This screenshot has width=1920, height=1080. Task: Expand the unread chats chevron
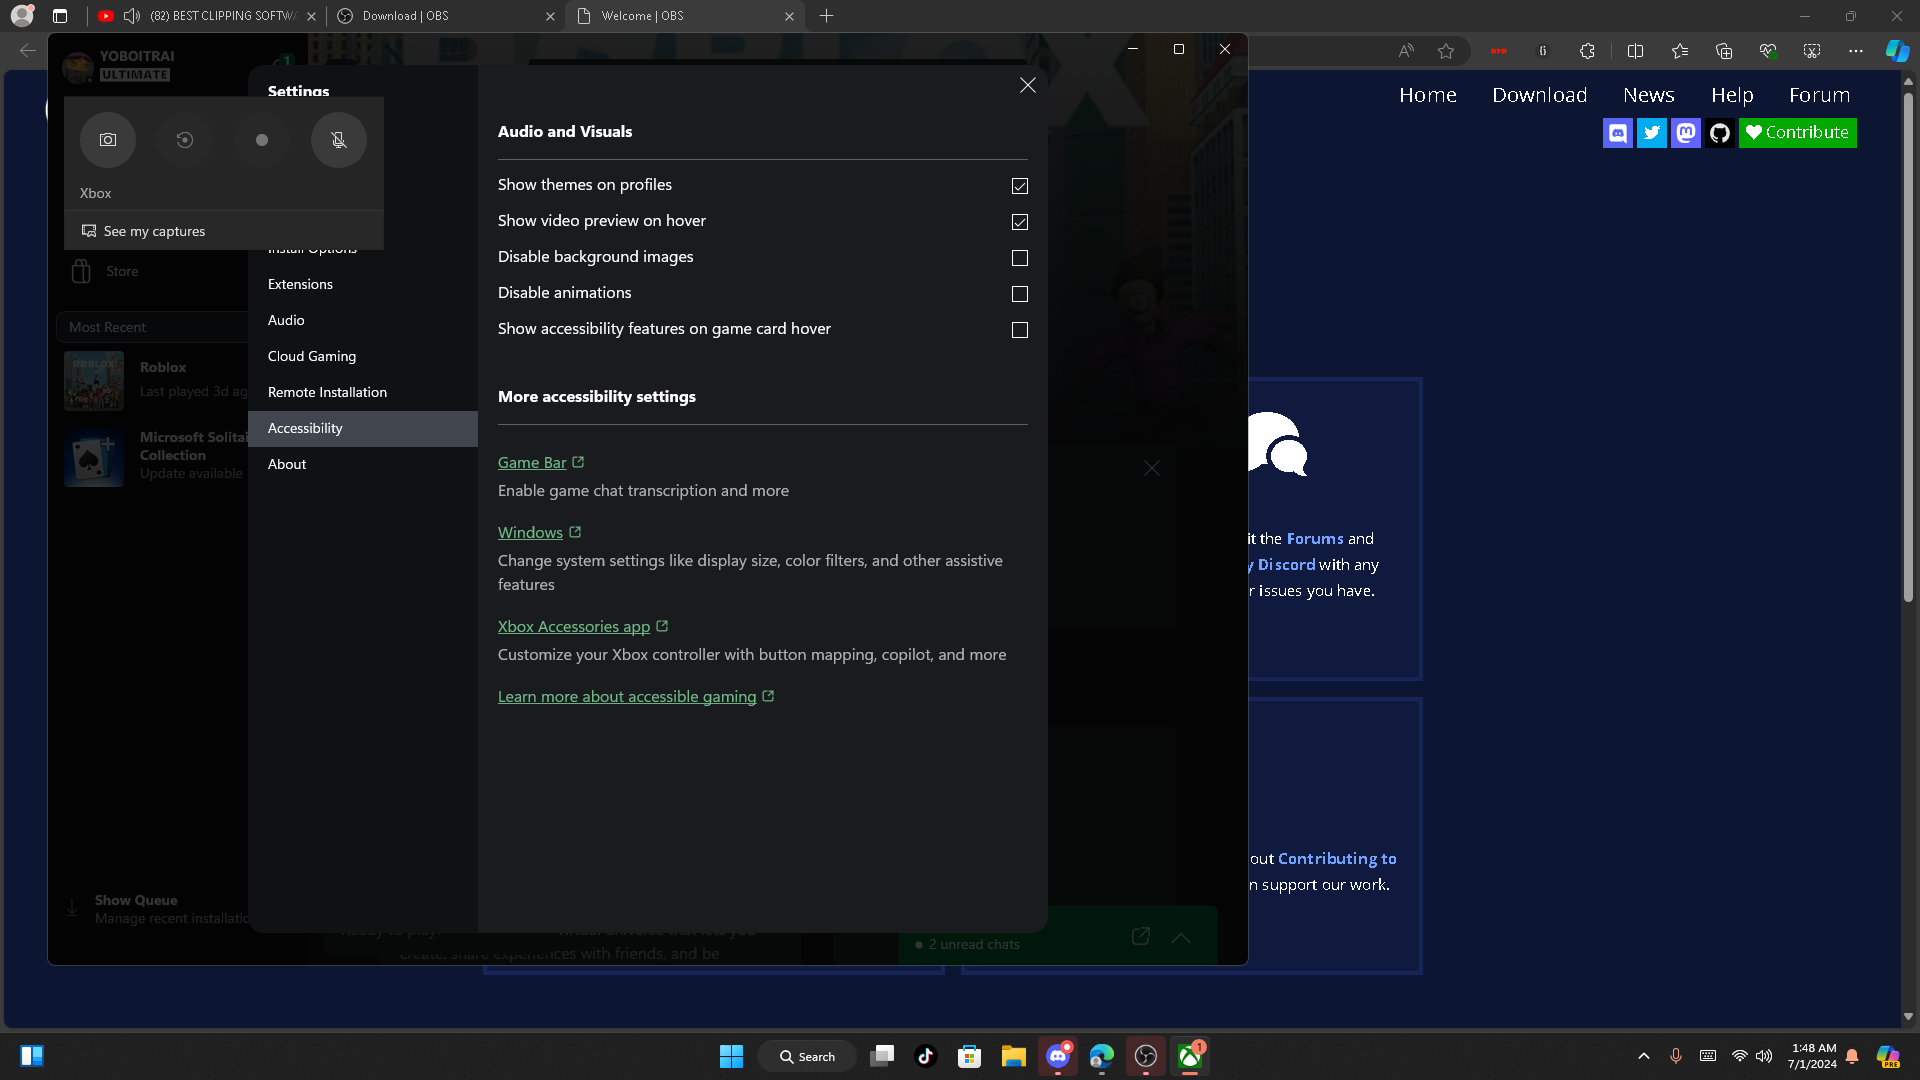tap(1181, 938)
